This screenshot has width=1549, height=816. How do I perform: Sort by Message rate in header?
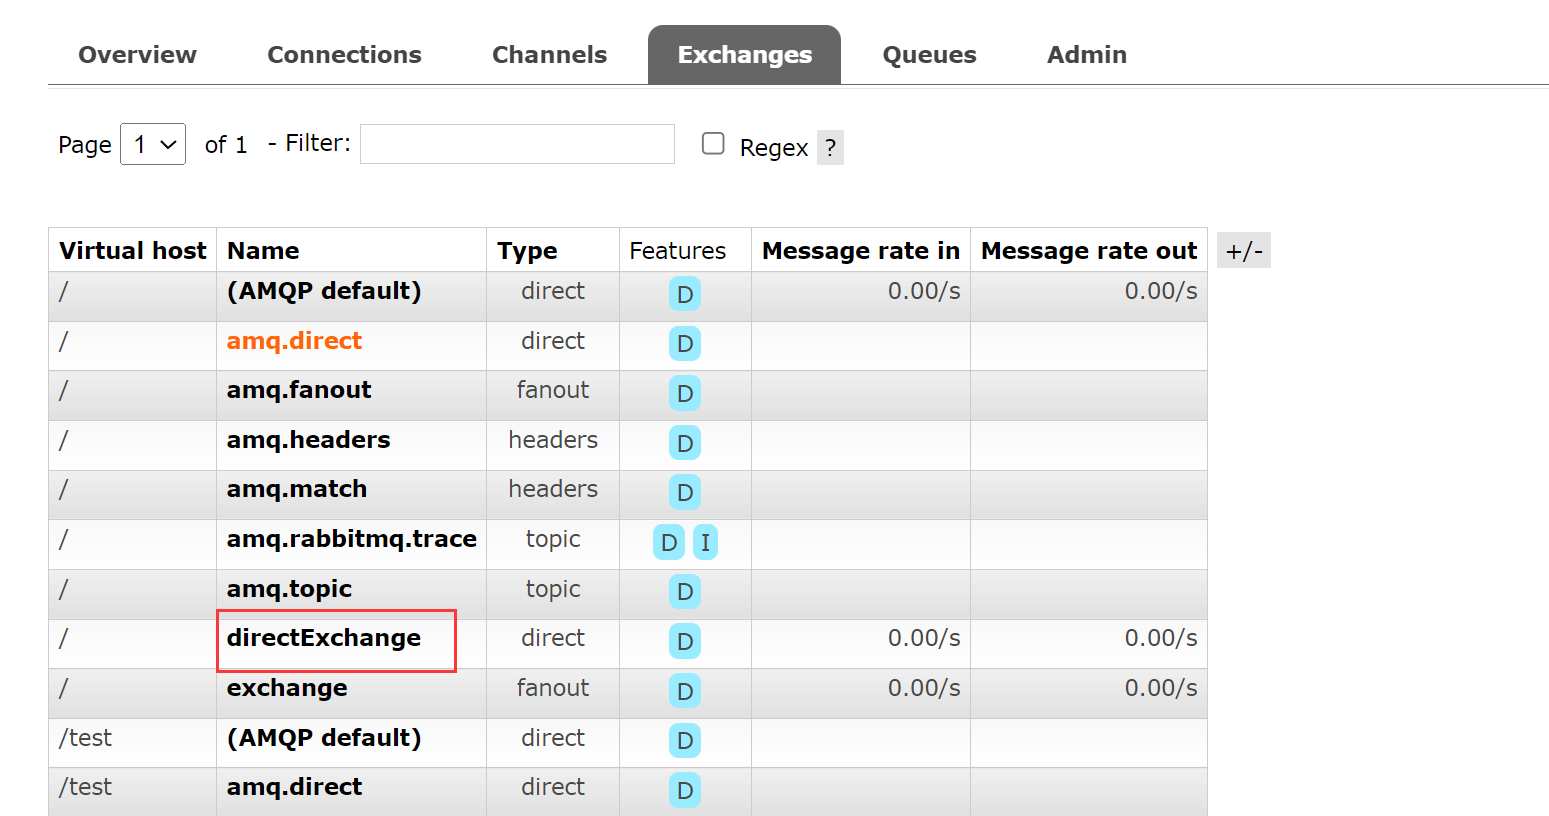pos(860,251)
